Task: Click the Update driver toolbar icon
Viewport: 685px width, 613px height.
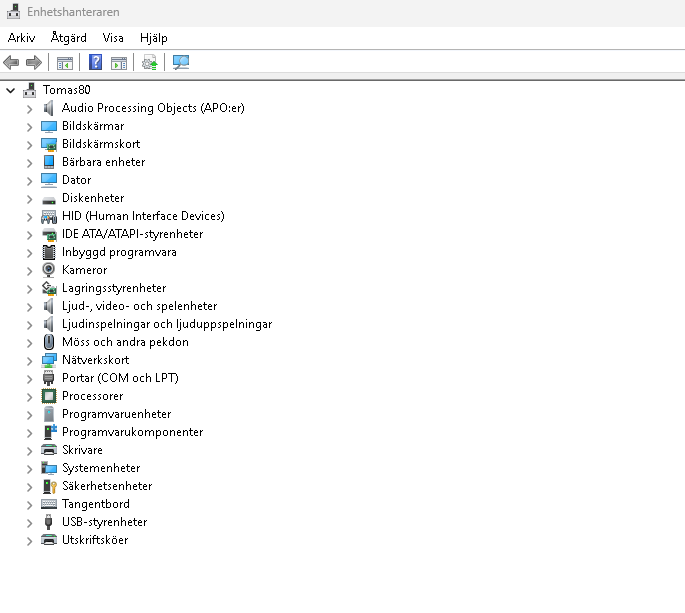Action: [149, 62]
